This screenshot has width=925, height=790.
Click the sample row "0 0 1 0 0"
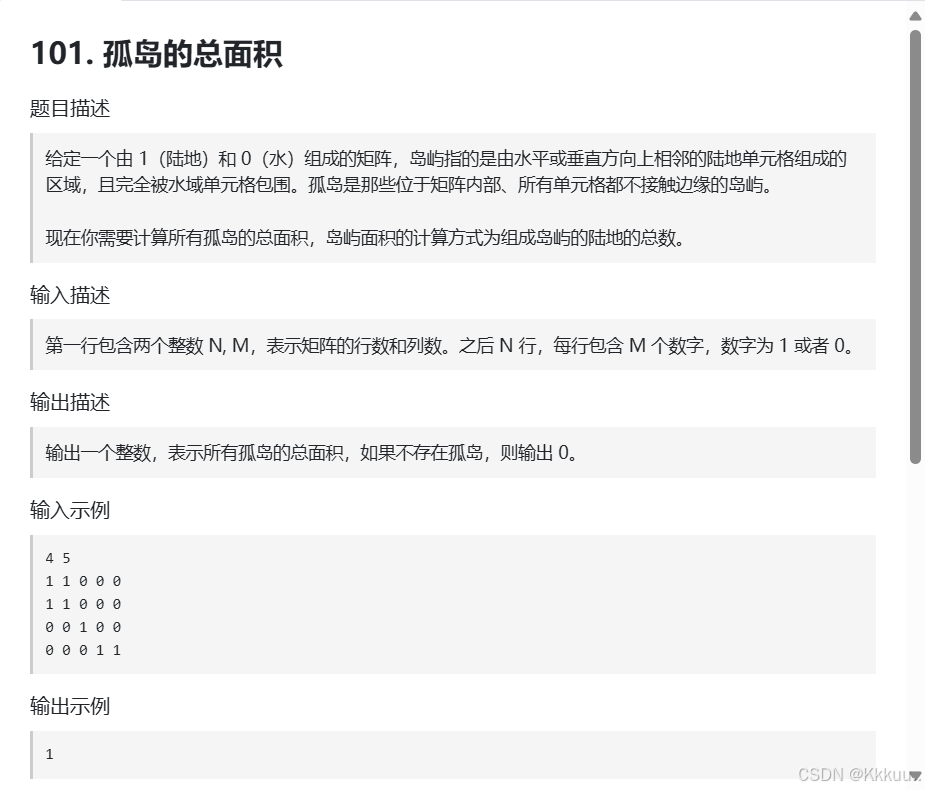[83, 627]
